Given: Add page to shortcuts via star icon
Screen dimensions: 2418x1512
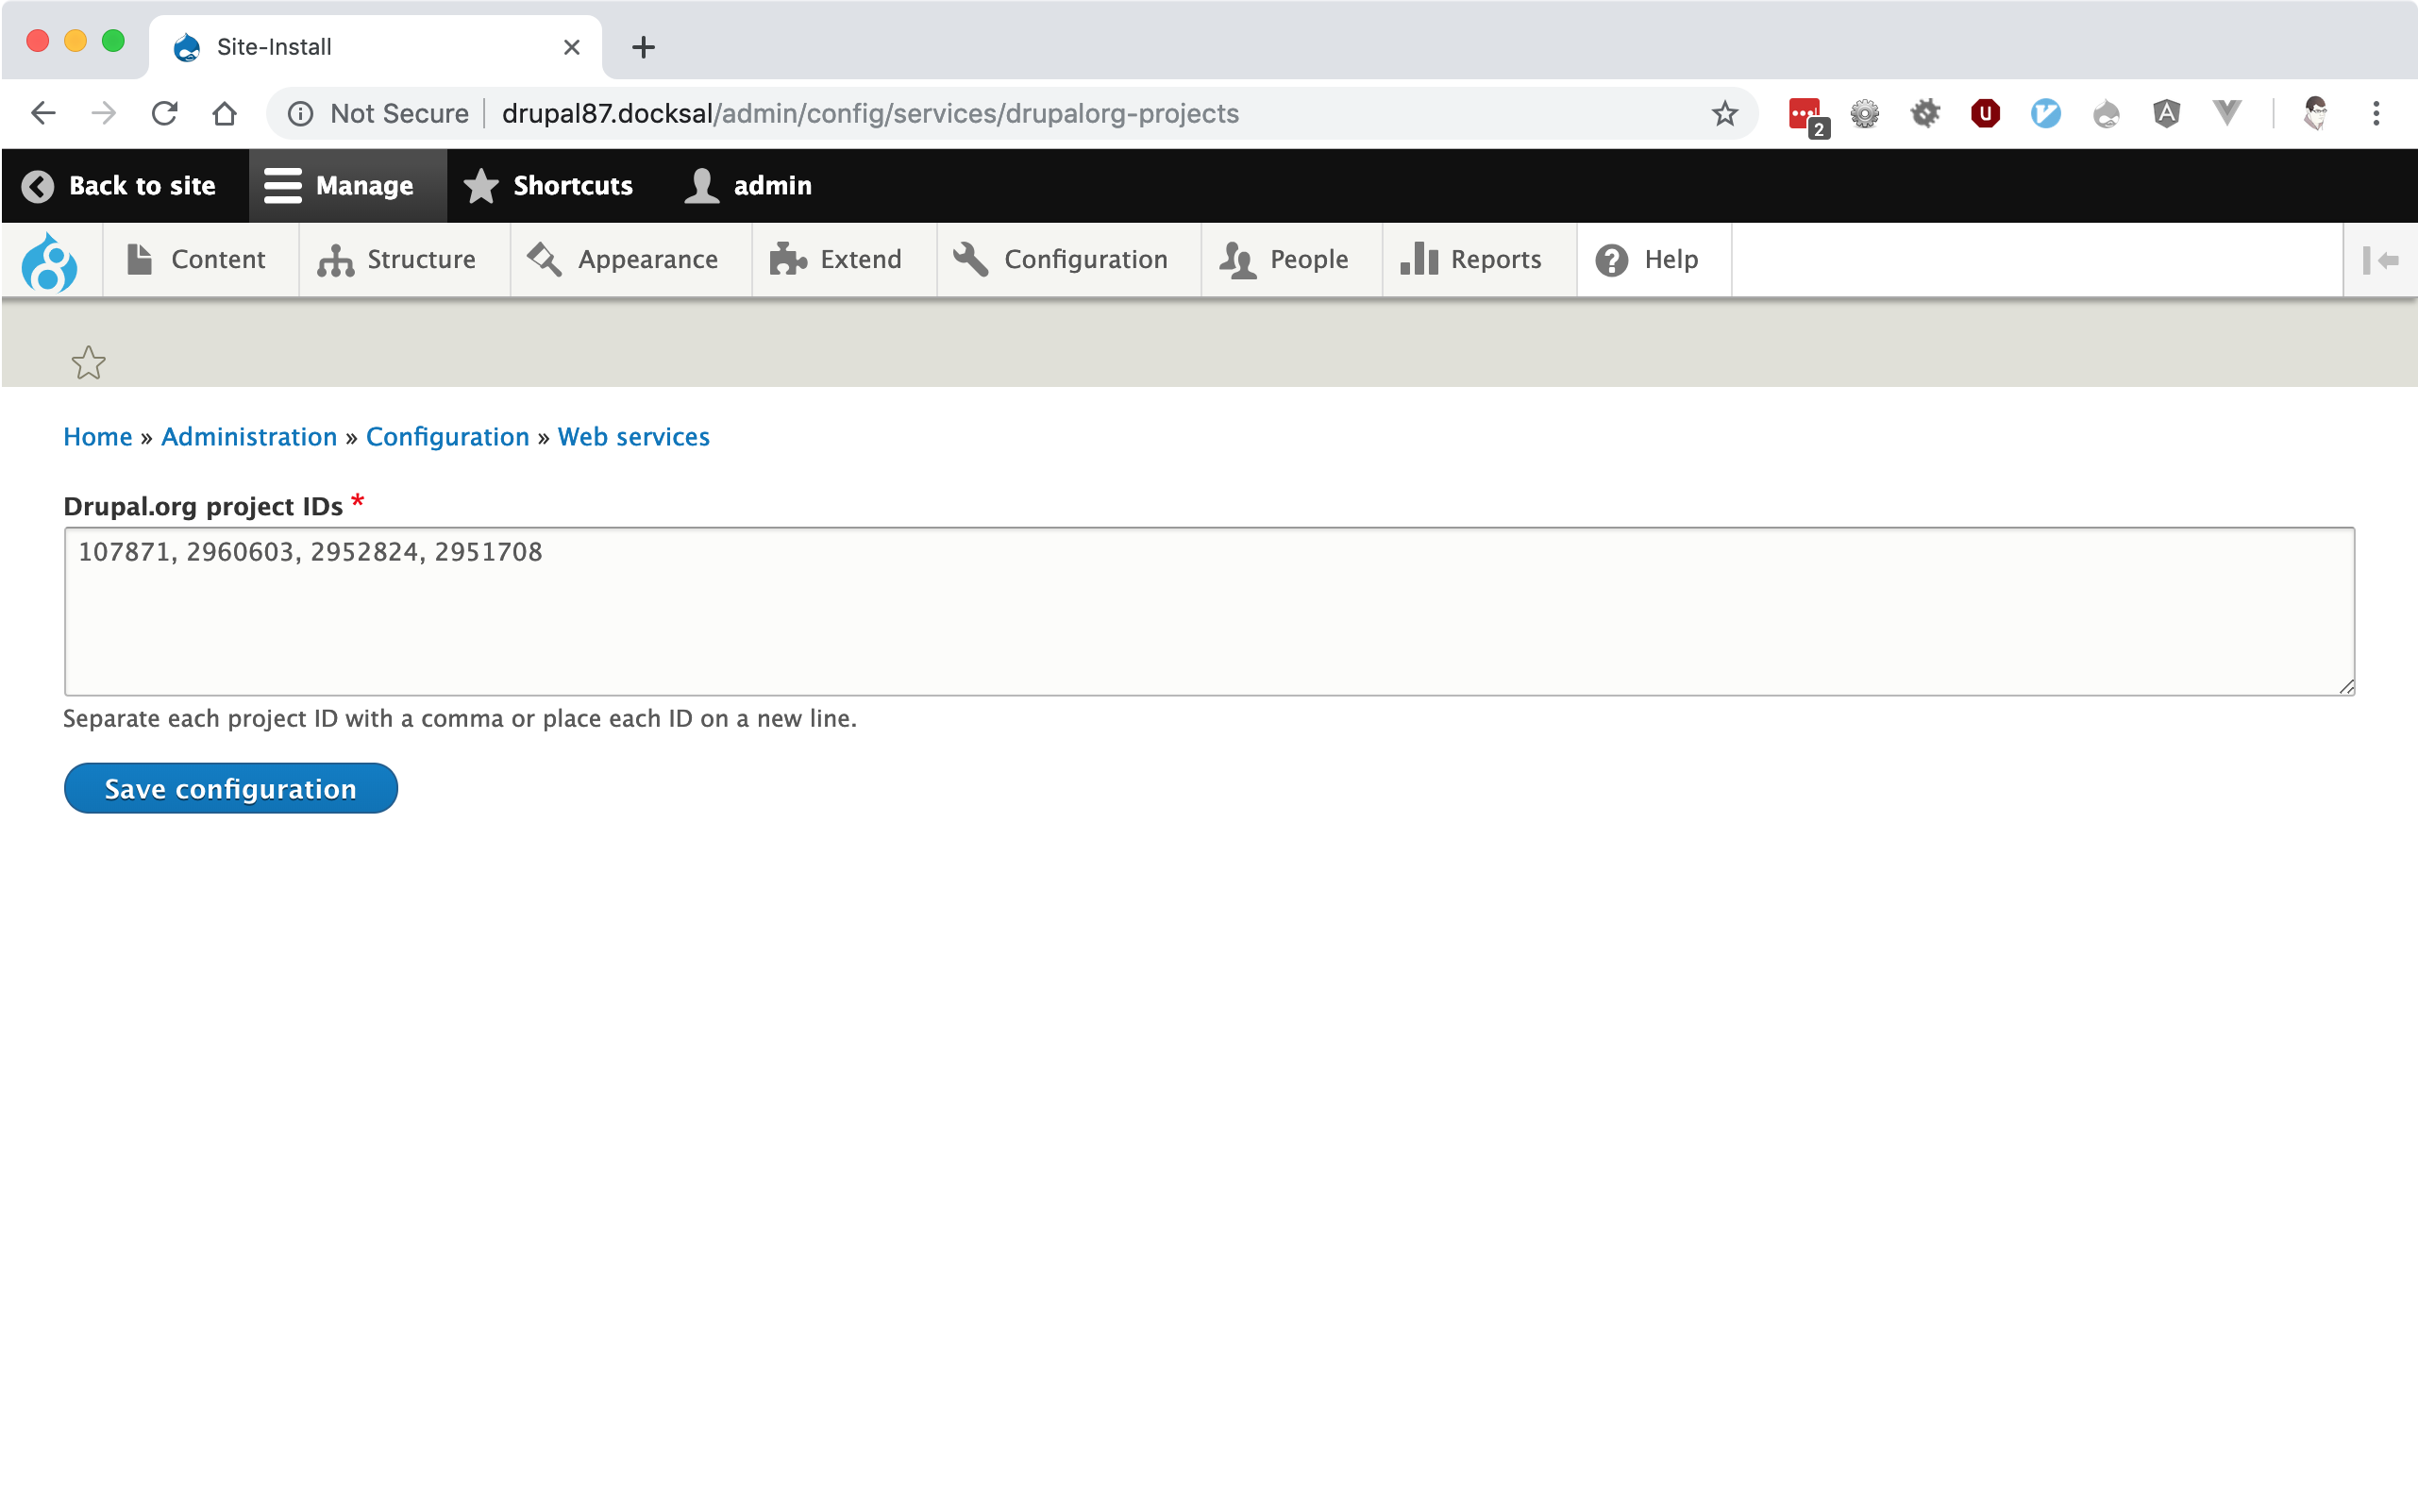Looking at the screenshot, I should pos(89,362).
